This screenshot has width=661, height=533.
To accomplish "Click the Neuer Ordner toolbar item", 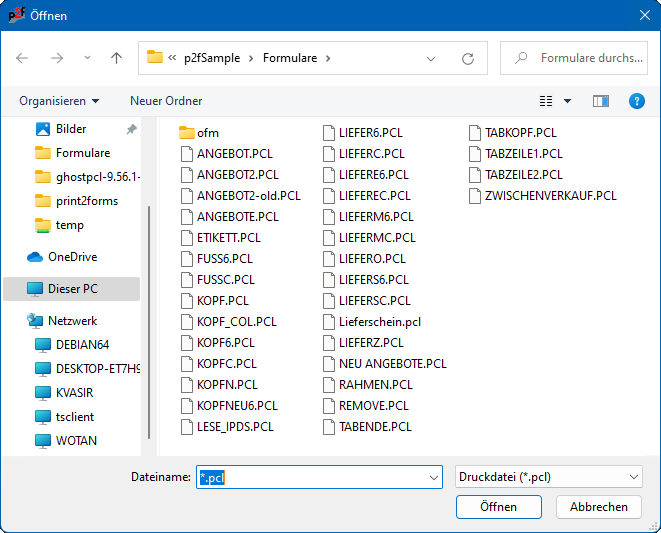I will [x=166, y=101].
